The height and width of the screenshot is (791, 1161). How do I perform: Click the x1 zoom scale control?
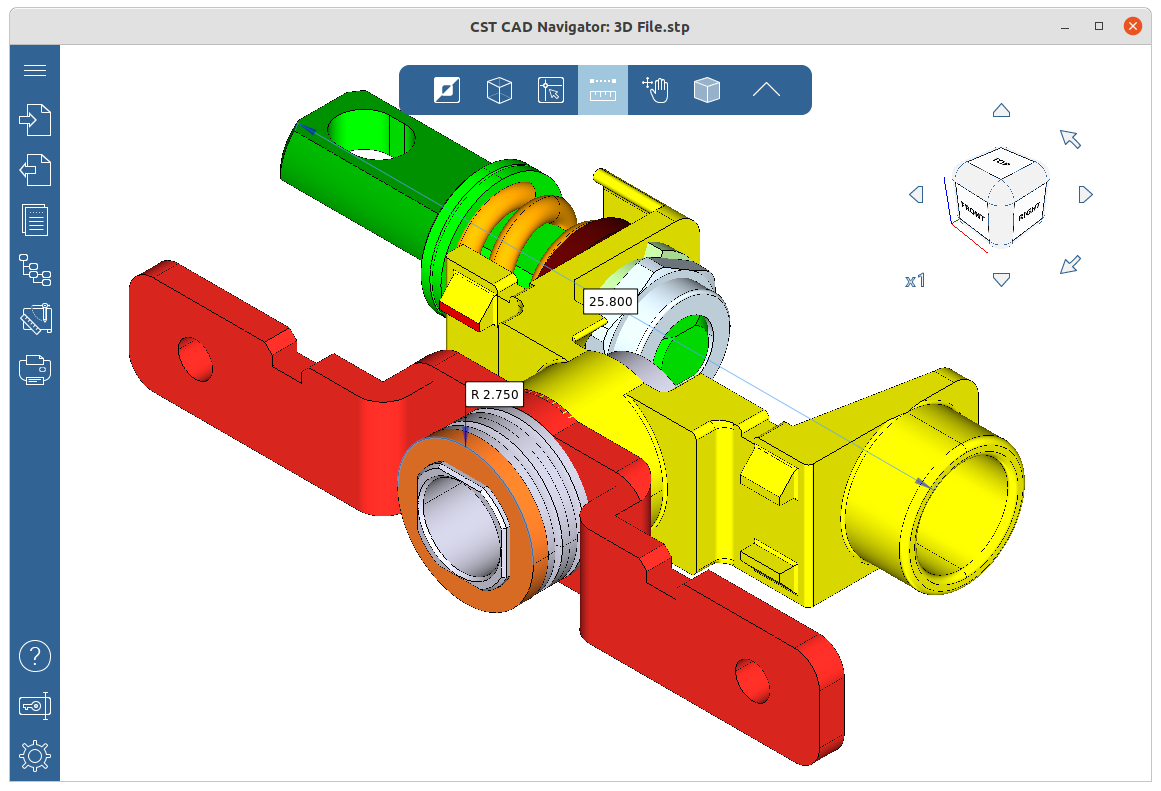[x=915, y=280]
